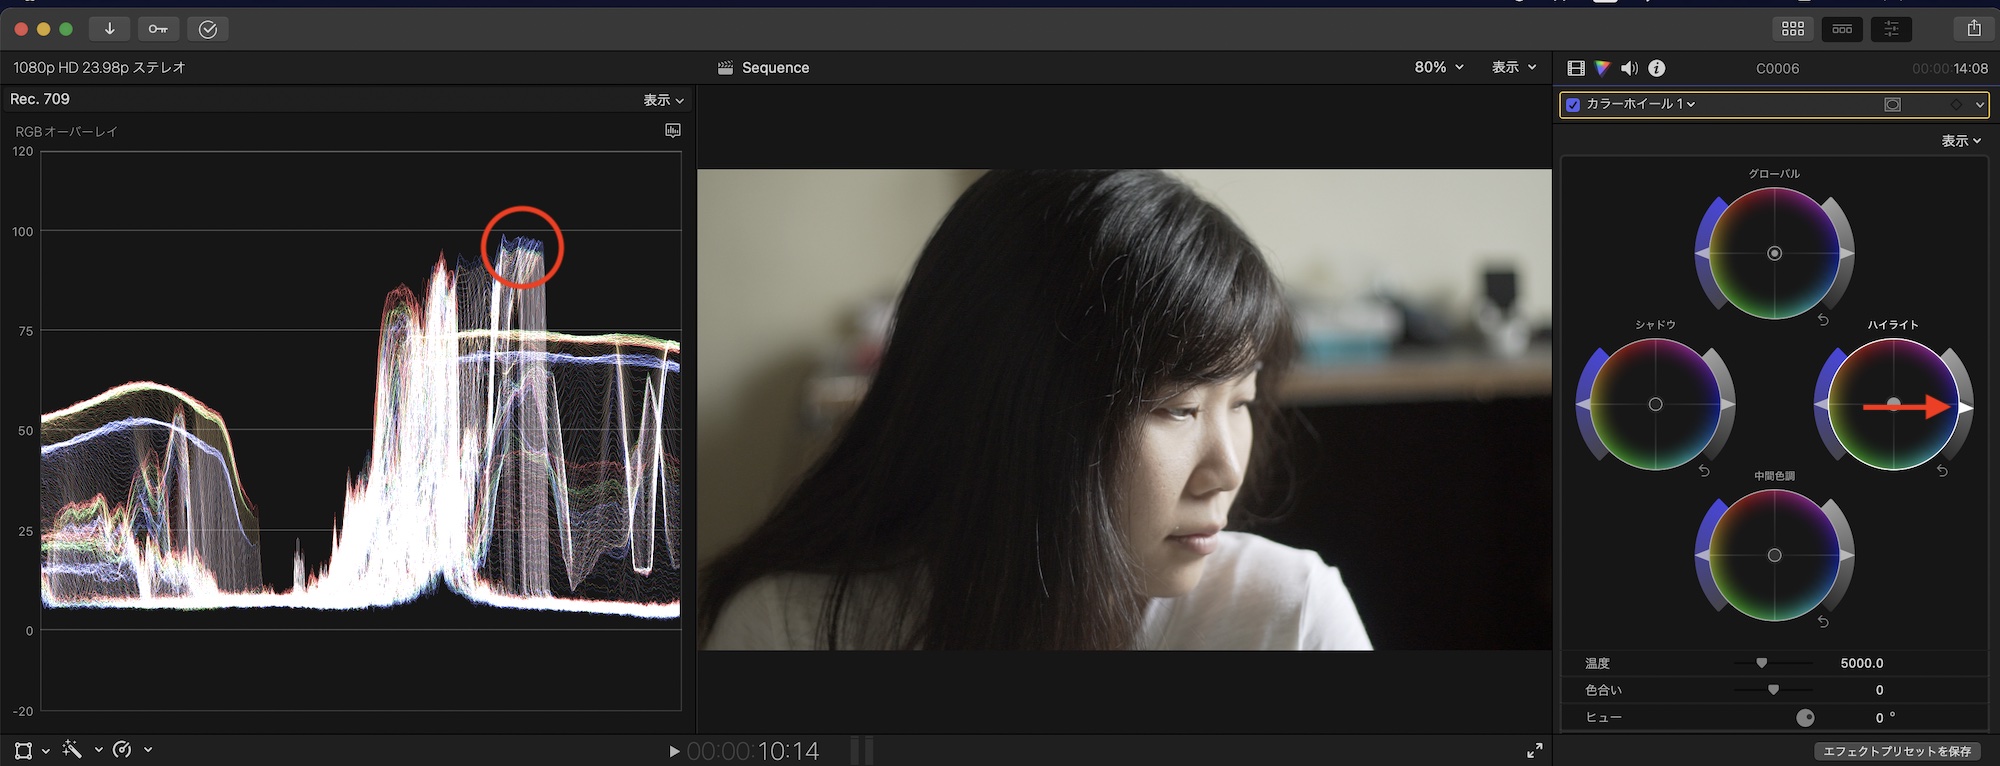The width and height of the screenshot is (2000, 766).
Task: Select the 色合い value field
Action: [x=1879, y=690]
